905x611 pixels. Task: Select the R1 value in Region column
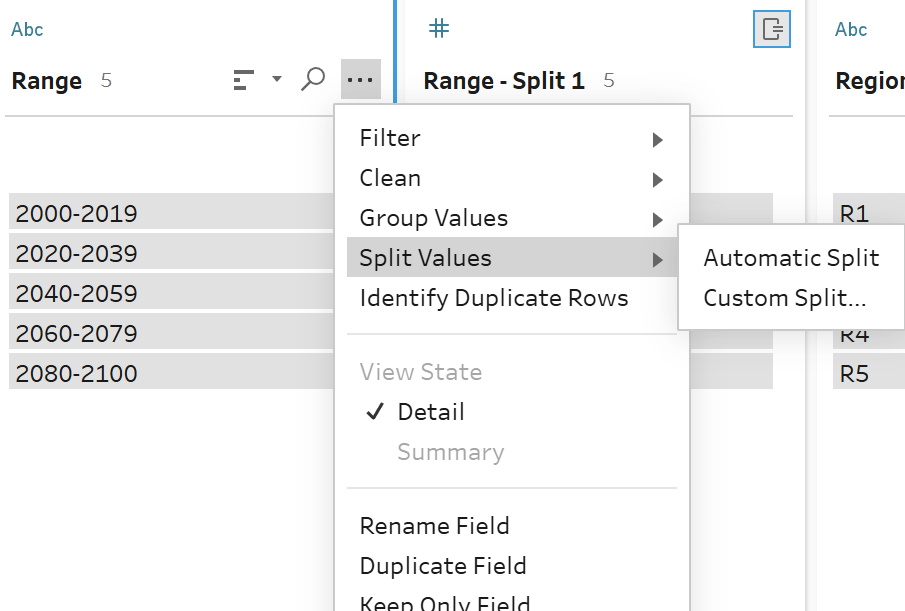click(855, 213)
